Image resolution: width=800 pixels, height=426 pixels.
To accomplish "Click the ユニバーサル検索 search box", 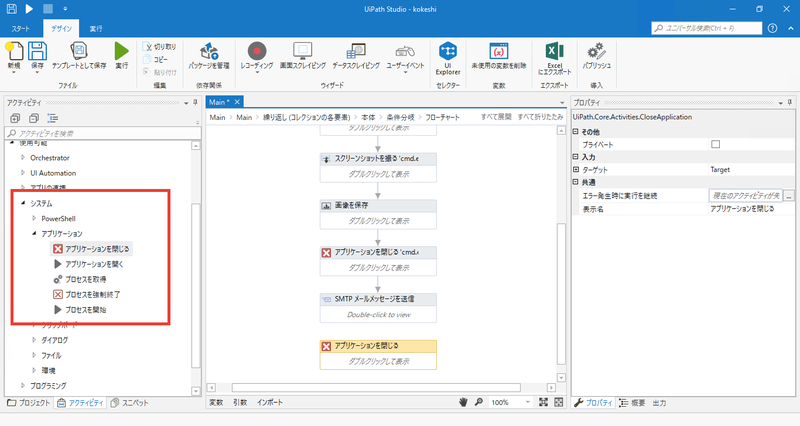I will click(x=707, y=28).
